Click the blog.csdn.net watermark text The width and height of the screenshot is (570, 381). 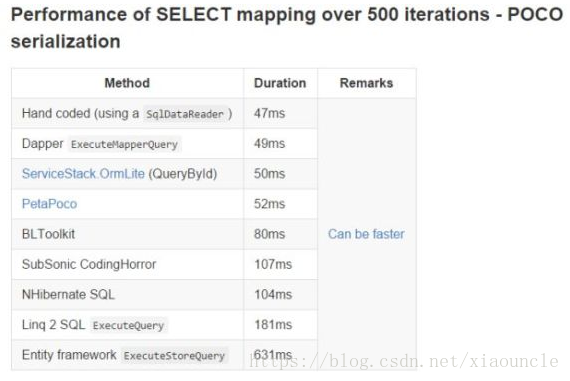click(x=404, y=361)
